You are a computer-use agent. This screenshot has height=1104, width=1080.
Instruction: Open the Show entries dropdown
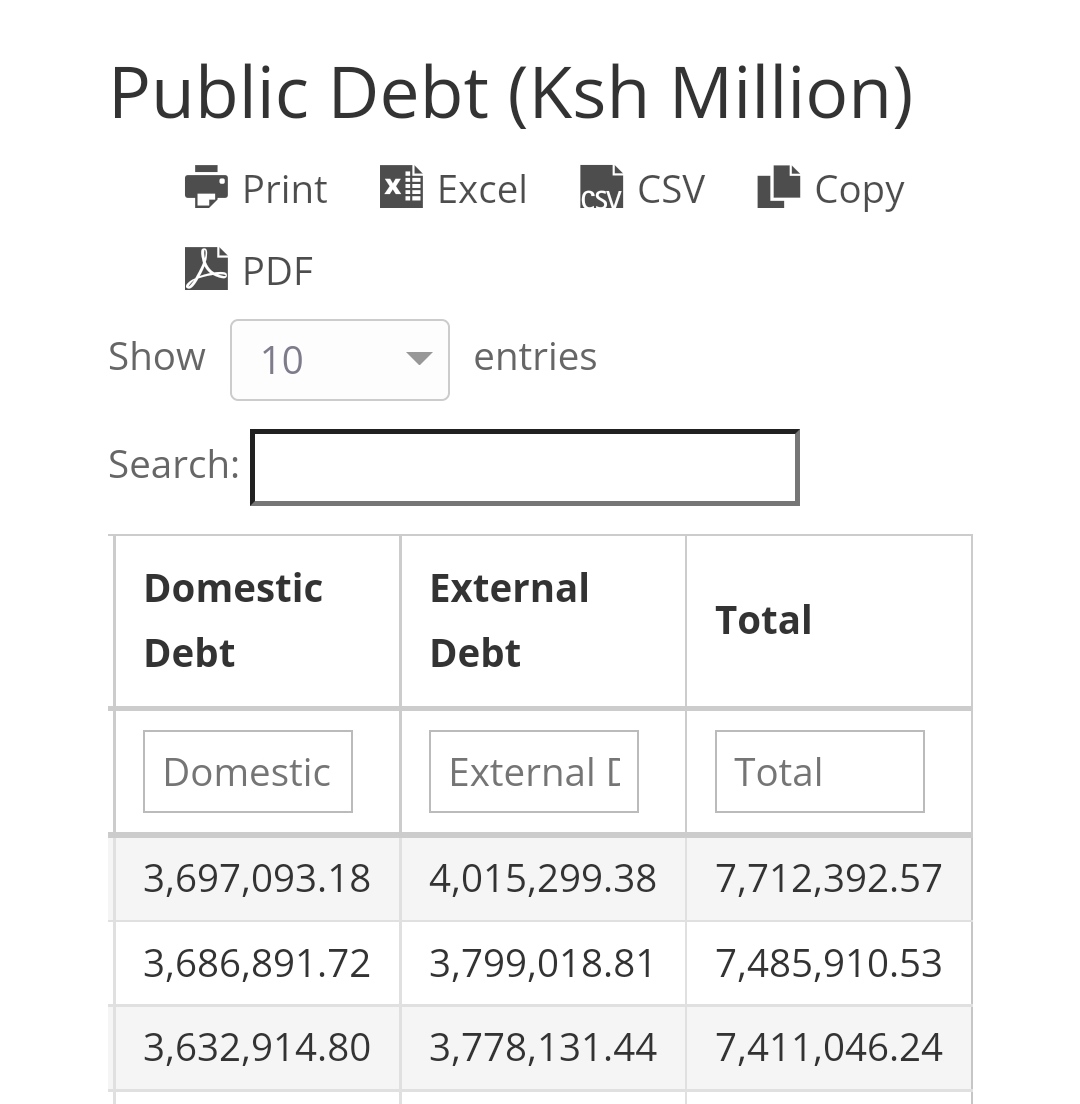pos(339,360)
